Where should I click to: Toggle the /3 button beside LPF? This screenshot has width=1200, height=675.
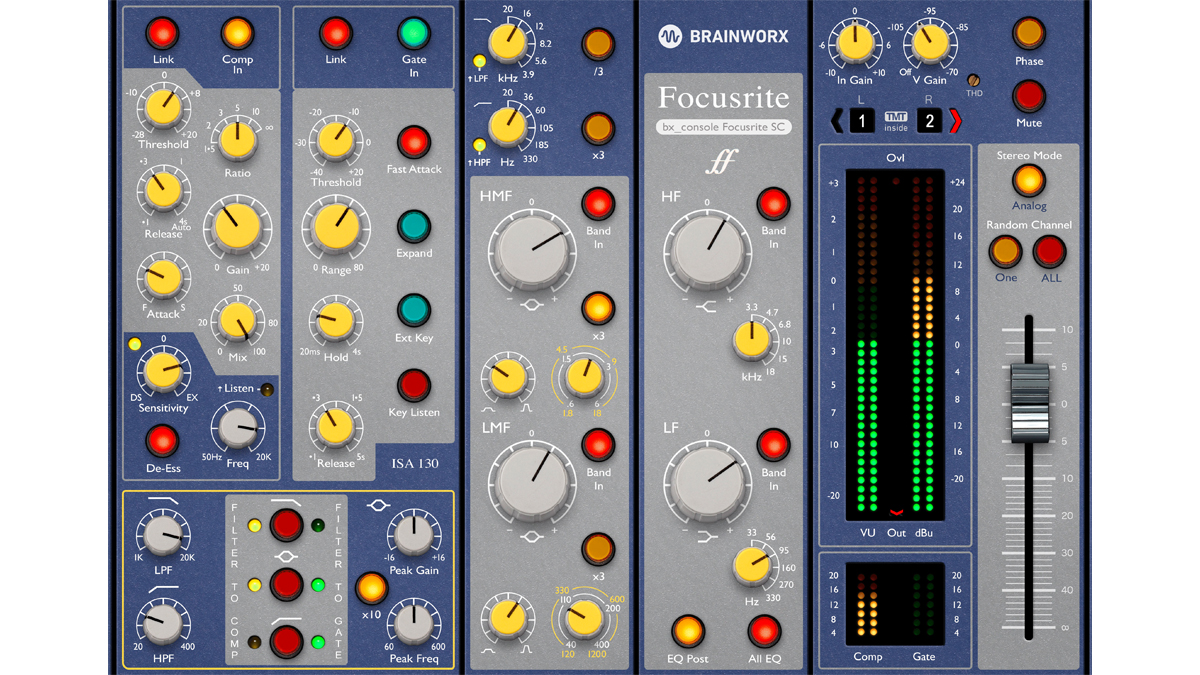tap(597, 45)
